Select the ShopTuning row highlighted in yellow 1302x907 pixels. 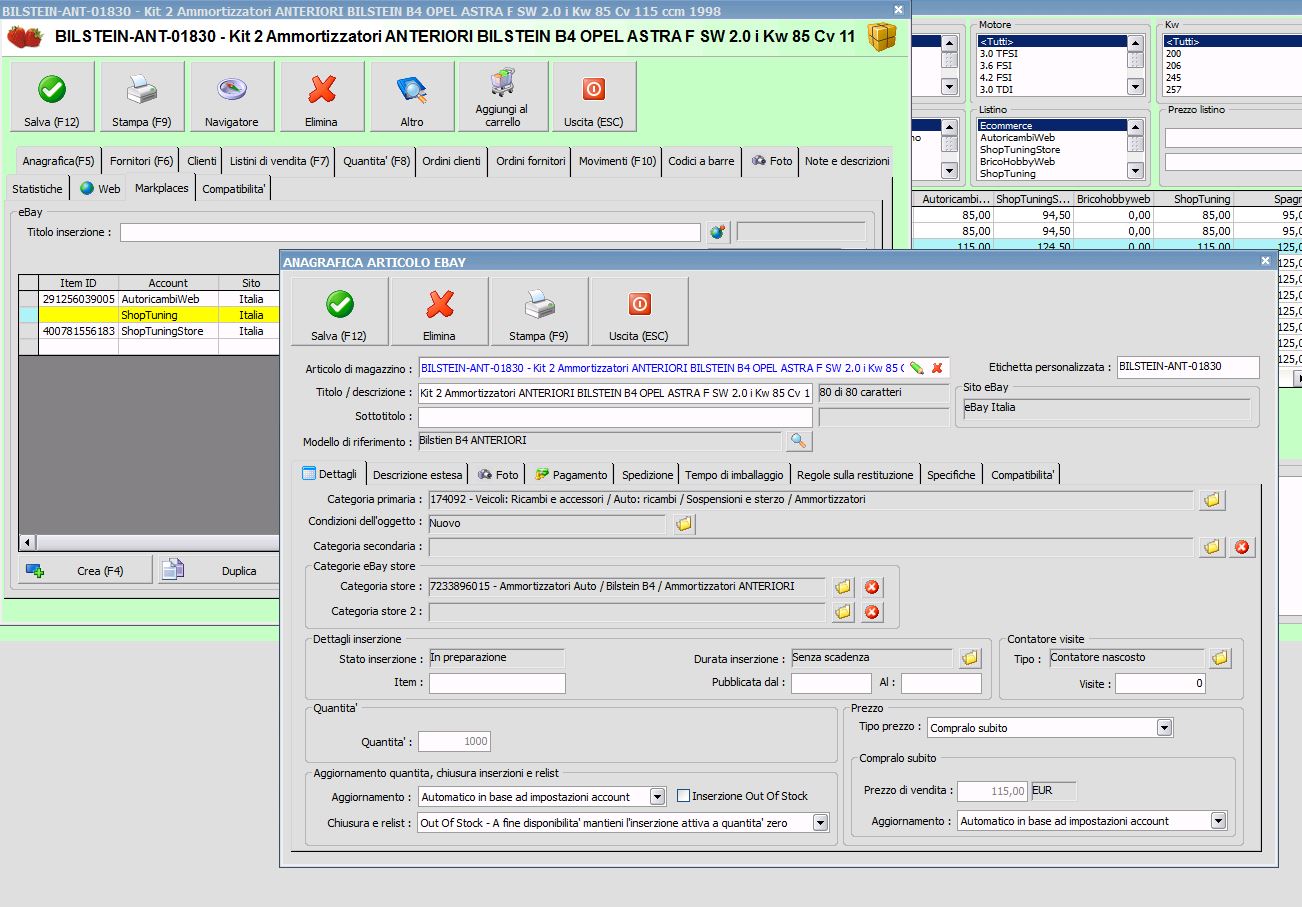coord(149,315)
